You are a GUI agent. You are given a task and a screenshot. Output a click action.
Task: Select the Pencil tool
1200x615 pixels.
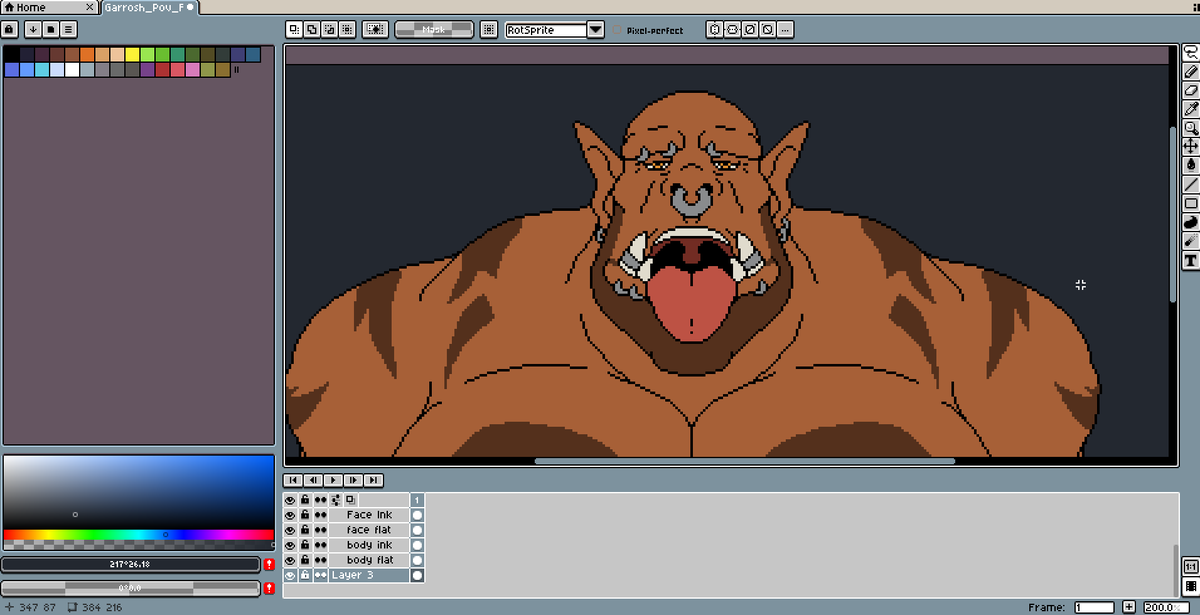coord(1191,72)
